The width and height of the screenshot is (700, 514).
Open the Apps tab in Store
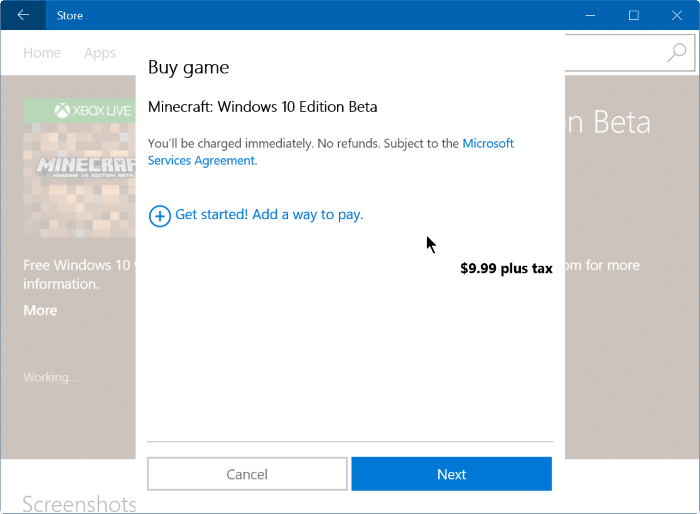[100, 53]
